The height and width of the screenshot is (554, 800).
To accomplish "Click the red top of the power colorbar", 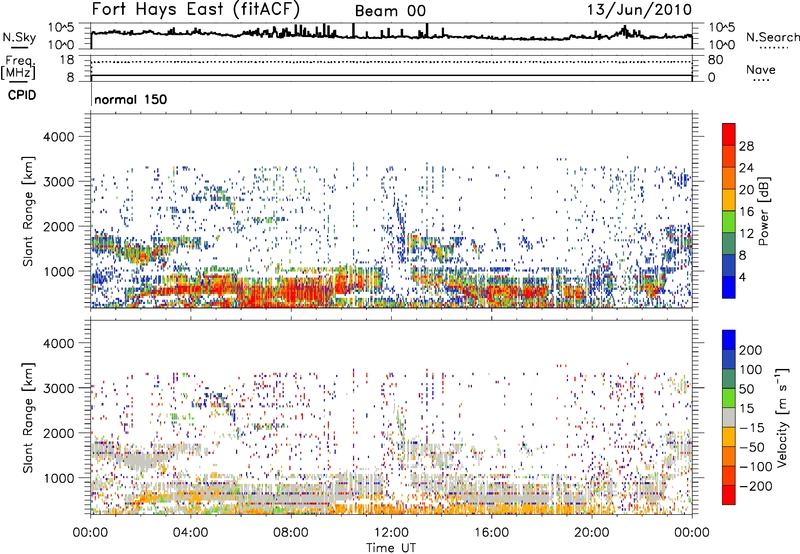I will coord(729,135).
